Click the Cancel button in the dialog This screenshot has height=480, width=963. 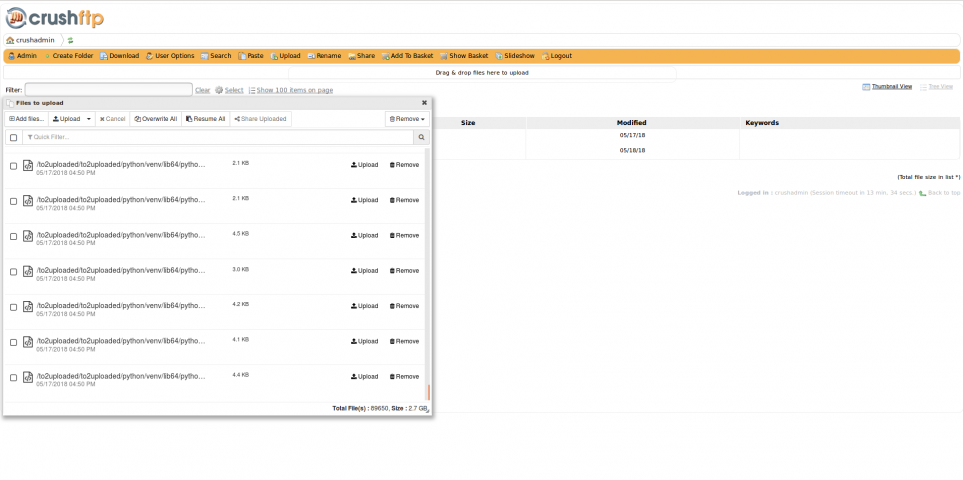click(112, 119)
